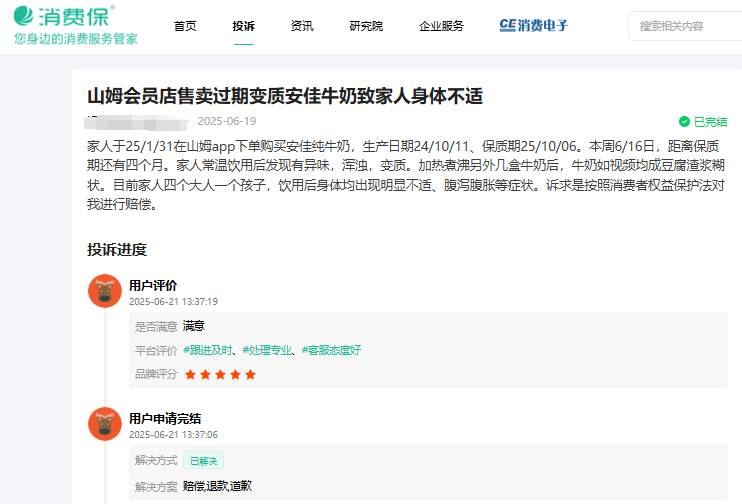The width and height of the screenshot is (742, 504).
Task: Click the 解决方式 label
Action: coord(156,460)
